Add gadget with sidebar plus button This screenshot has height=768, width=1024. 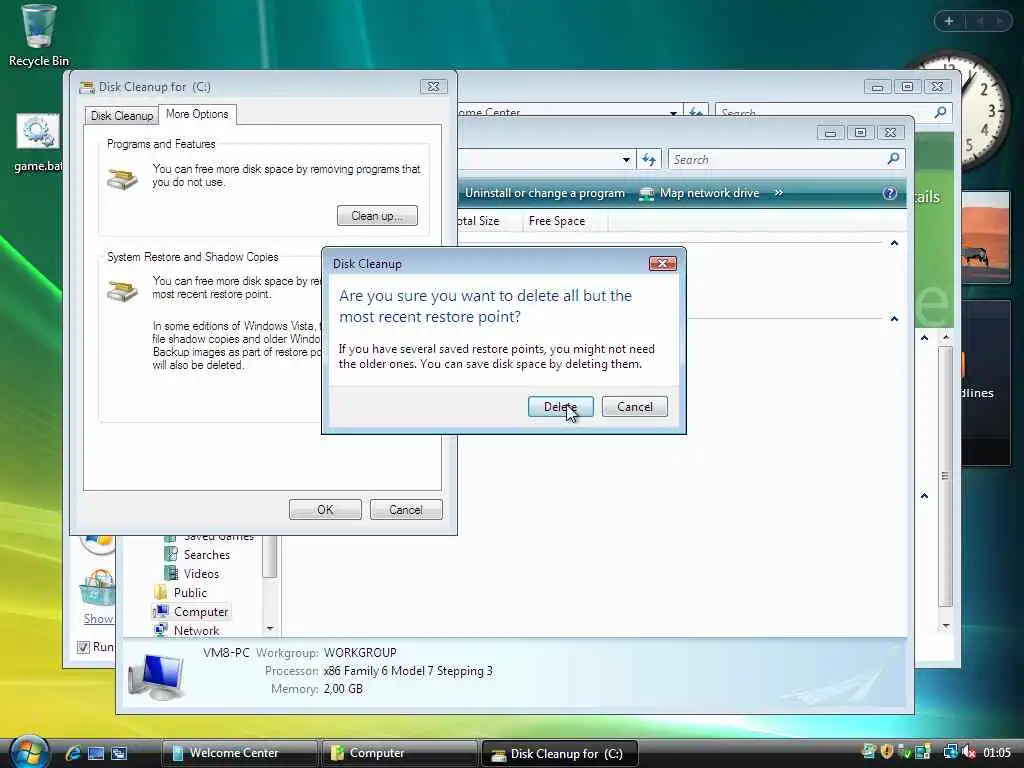pyautogui.click(x=949, y=22)
